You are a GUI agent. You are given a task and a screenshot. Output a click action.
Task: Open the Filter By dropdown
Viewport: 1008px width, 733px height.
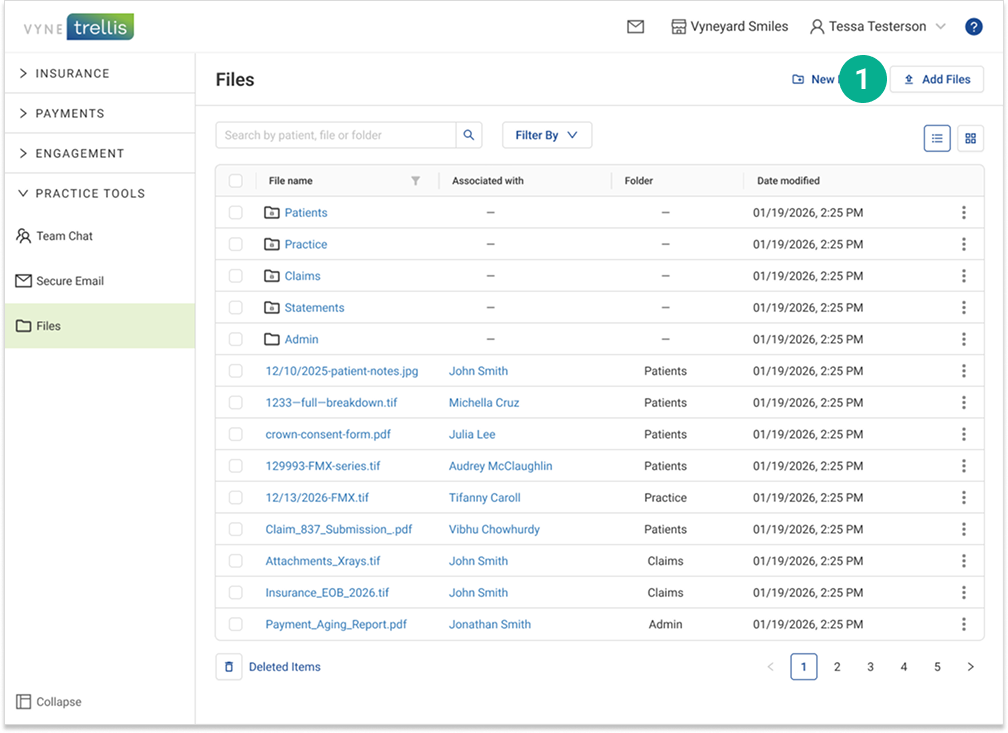pyautogui.click(x=546, y=135)
